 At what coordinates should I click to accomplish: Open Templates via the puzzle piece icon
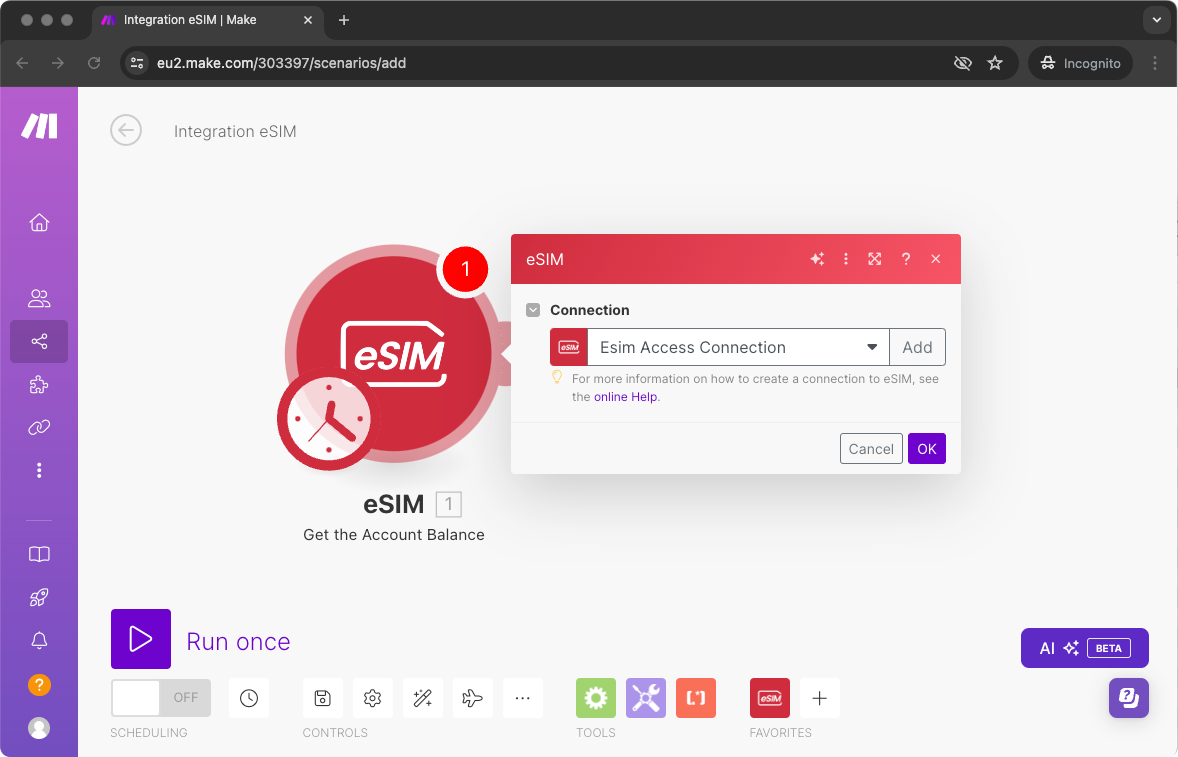(x=39, y=384)
